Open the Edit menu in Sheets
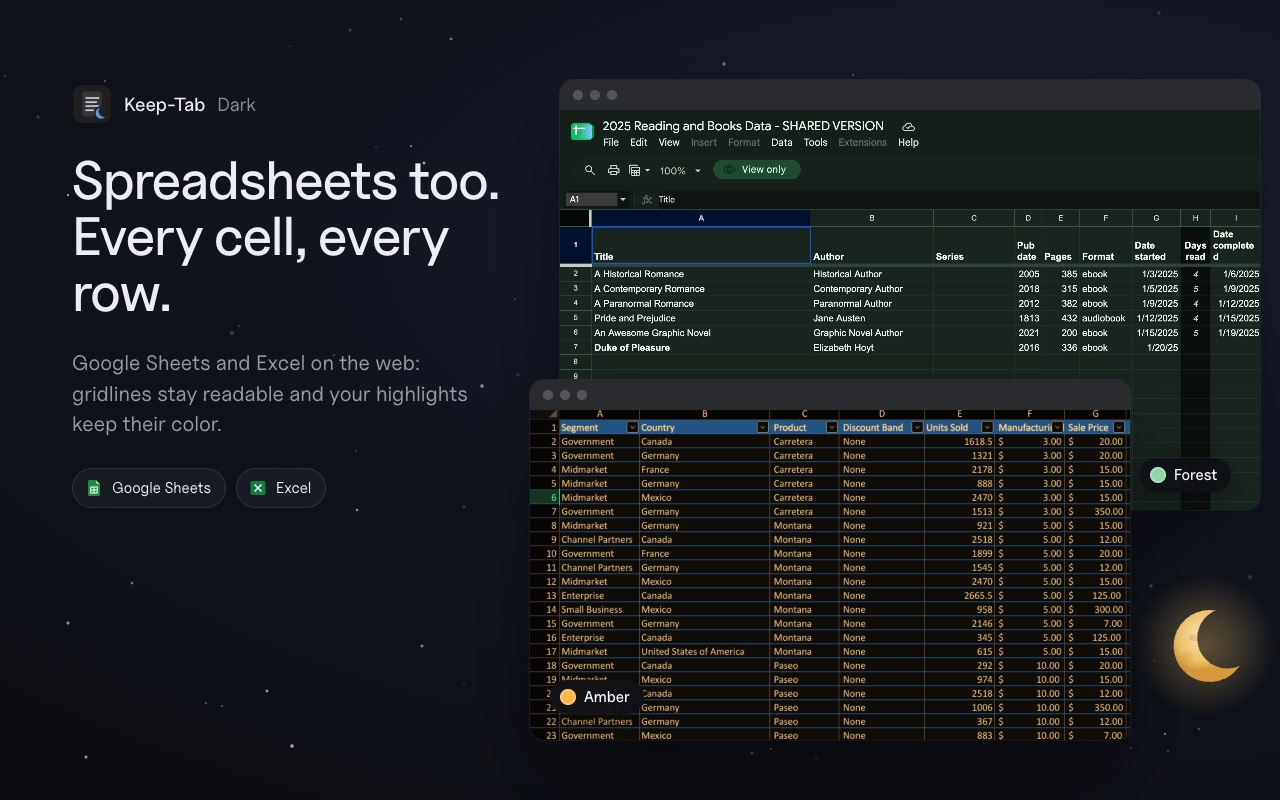The width and height of the screenshot is (1280, 800). [x=638, y=142]
